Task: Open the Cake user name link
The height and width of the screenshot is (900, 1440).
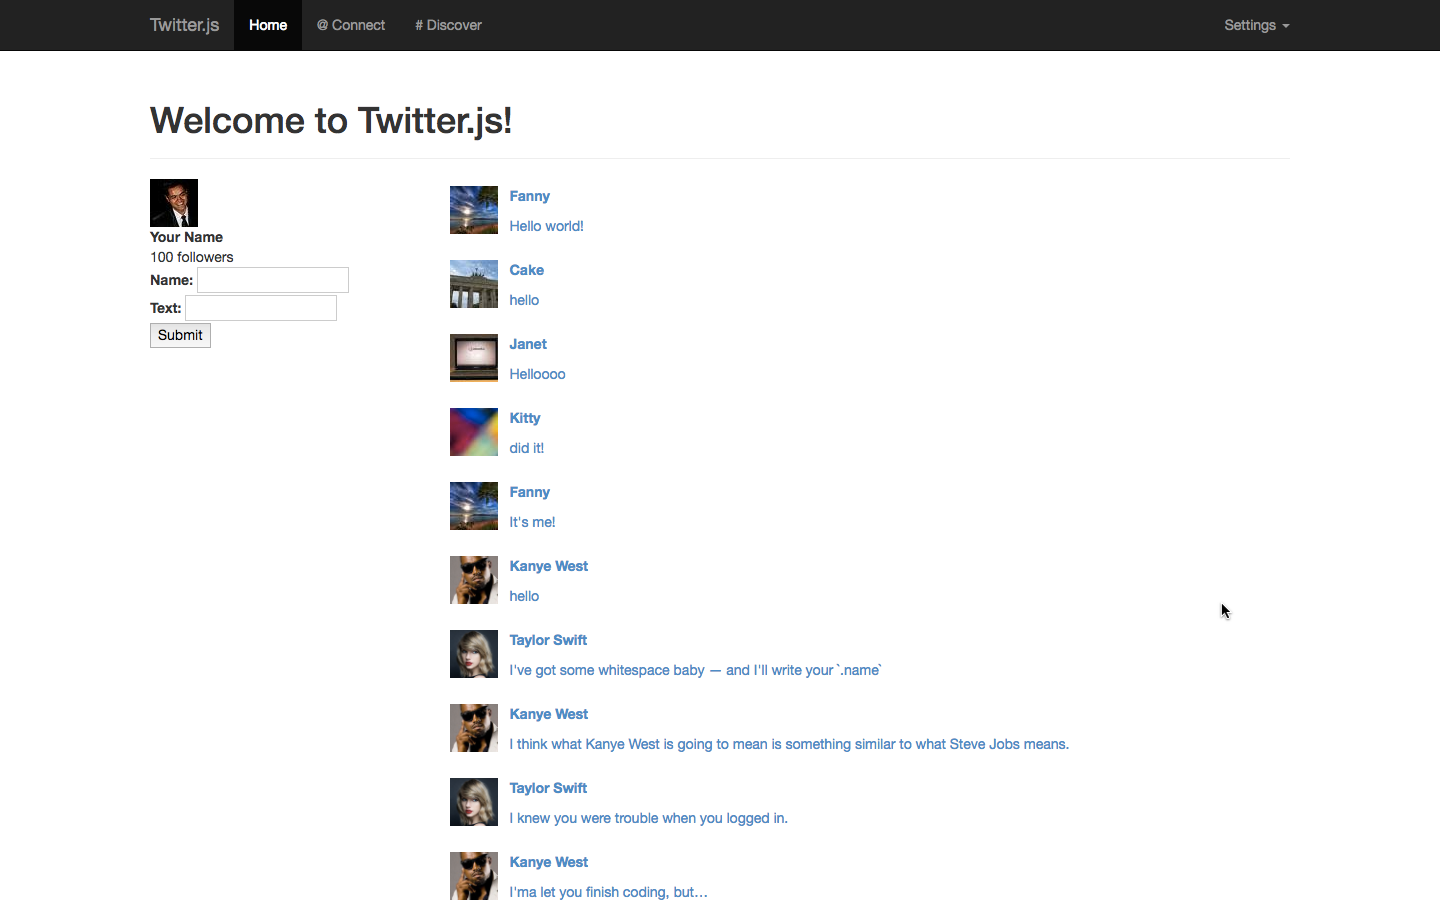Action: tap(527, 270)
